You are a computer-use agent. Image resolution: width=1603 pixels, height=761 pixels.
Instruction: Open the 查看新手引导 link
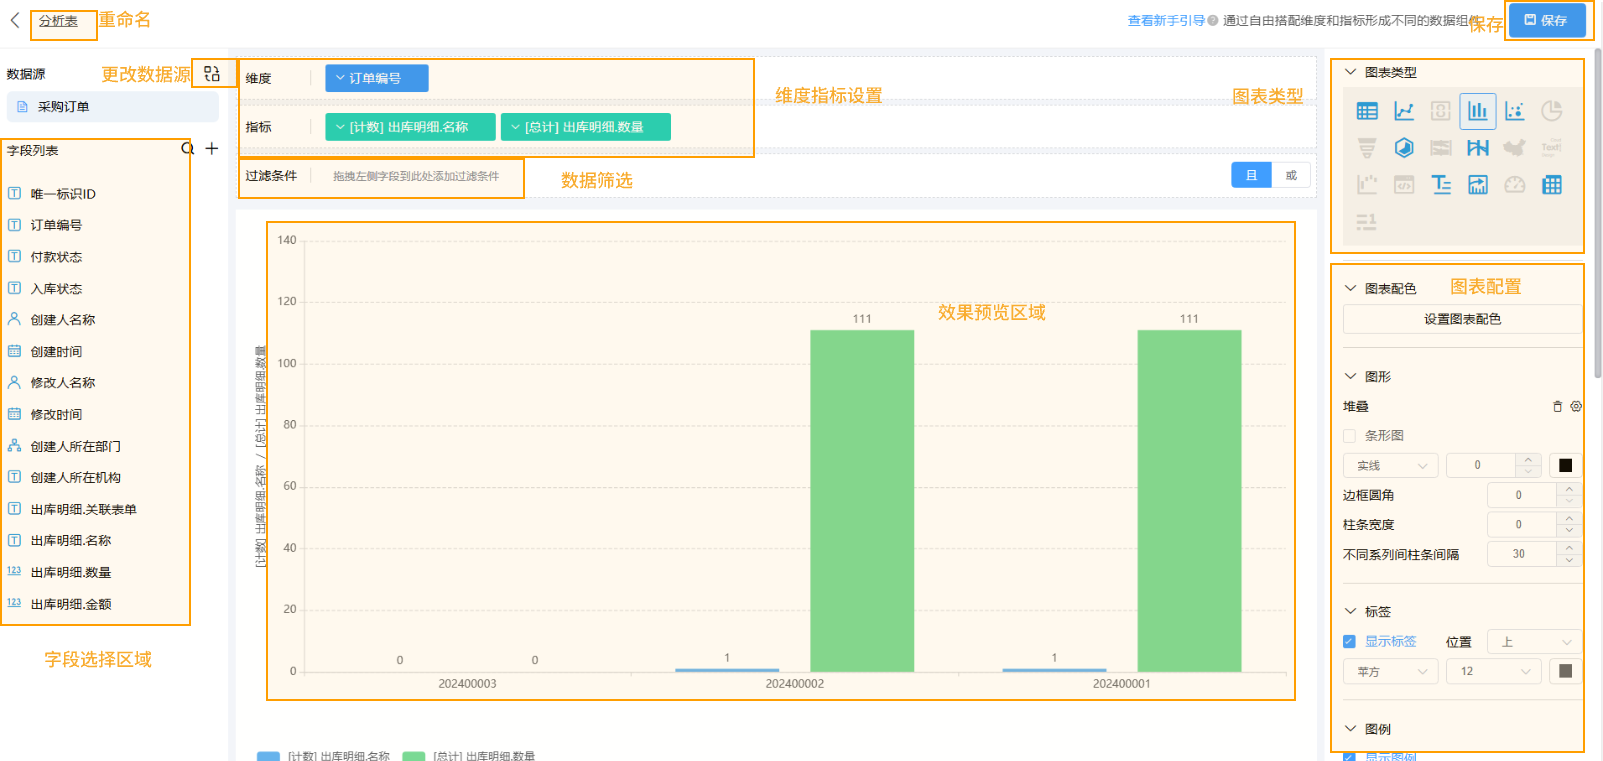click(1165, 20)
